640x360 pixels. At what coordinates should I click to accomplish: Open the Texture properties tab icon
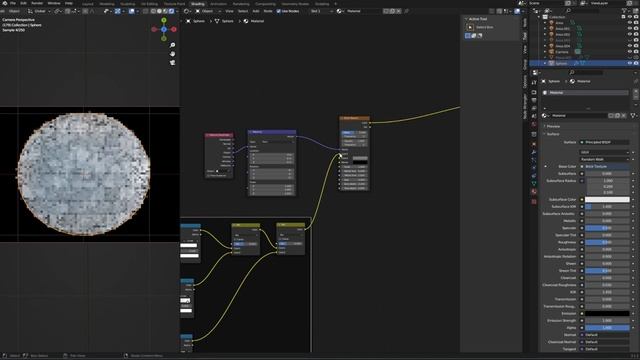(534, 202)
